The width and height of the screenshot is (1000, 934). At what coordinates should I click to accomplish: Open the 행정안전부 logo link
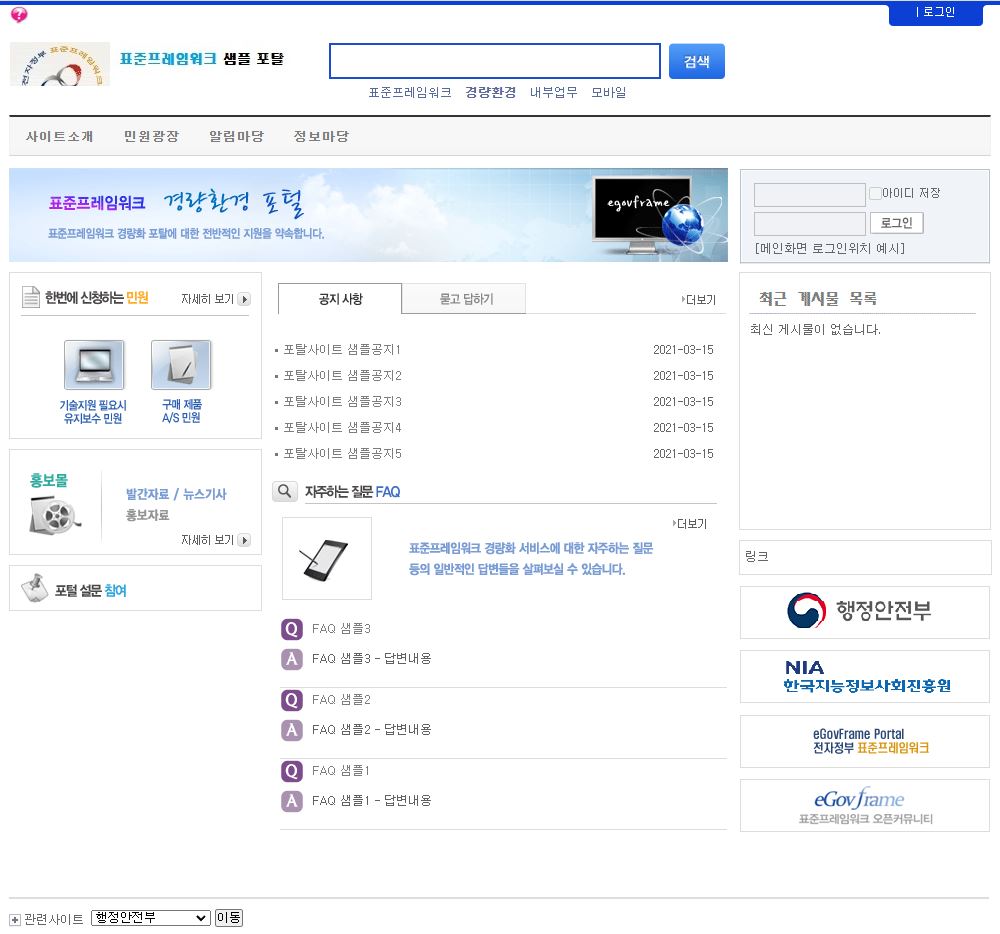864,611
